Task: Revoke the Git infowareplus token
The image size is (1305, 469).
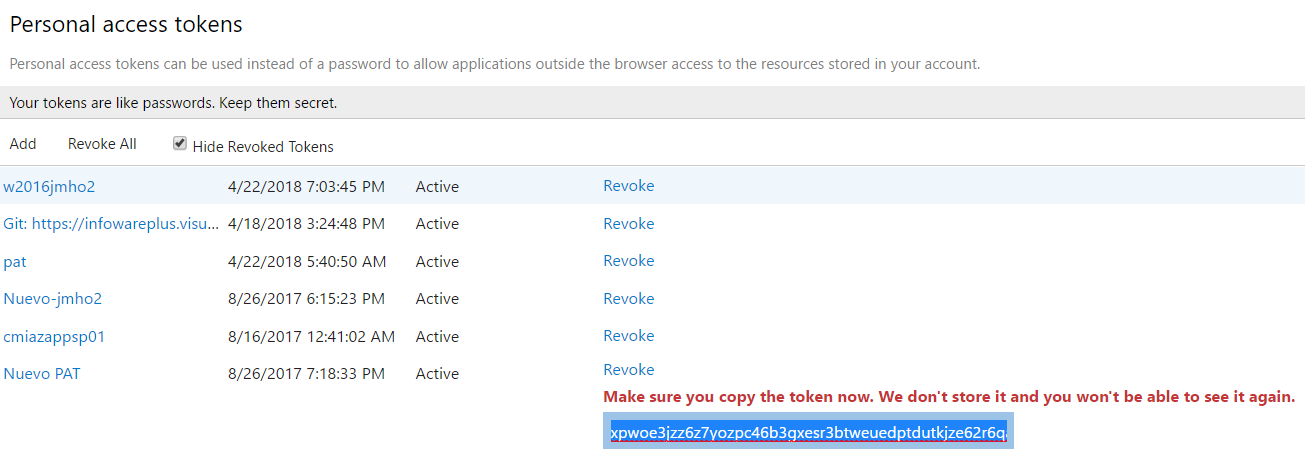Action: pyautogui.click(x=629, y=224)
